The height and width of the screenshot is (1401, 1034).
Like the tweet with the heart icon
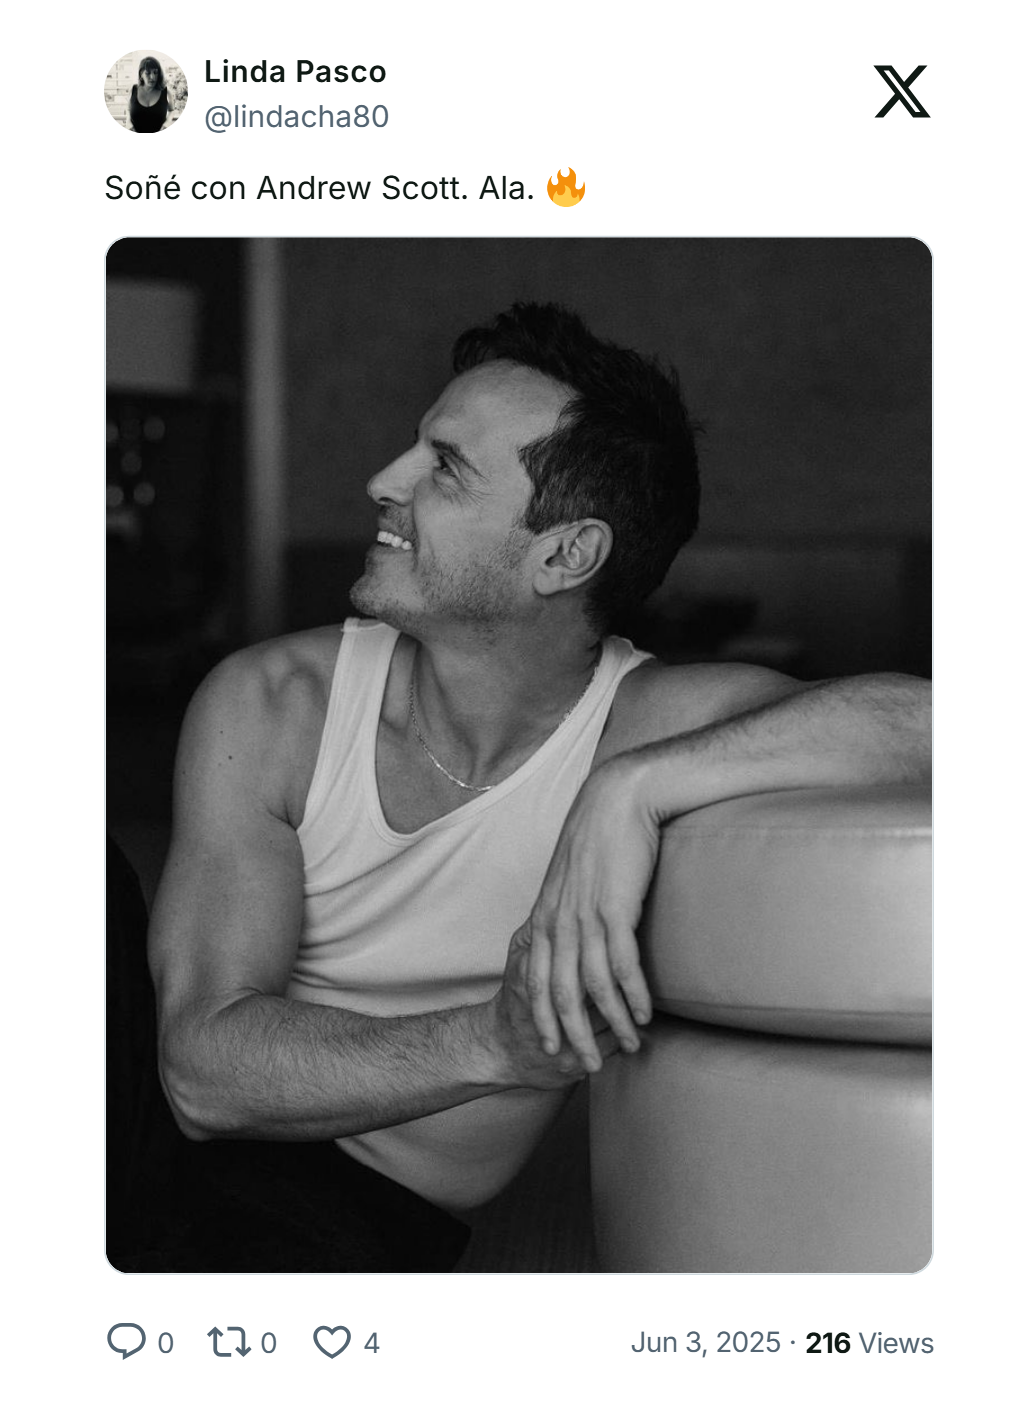tap(332, 1341)
